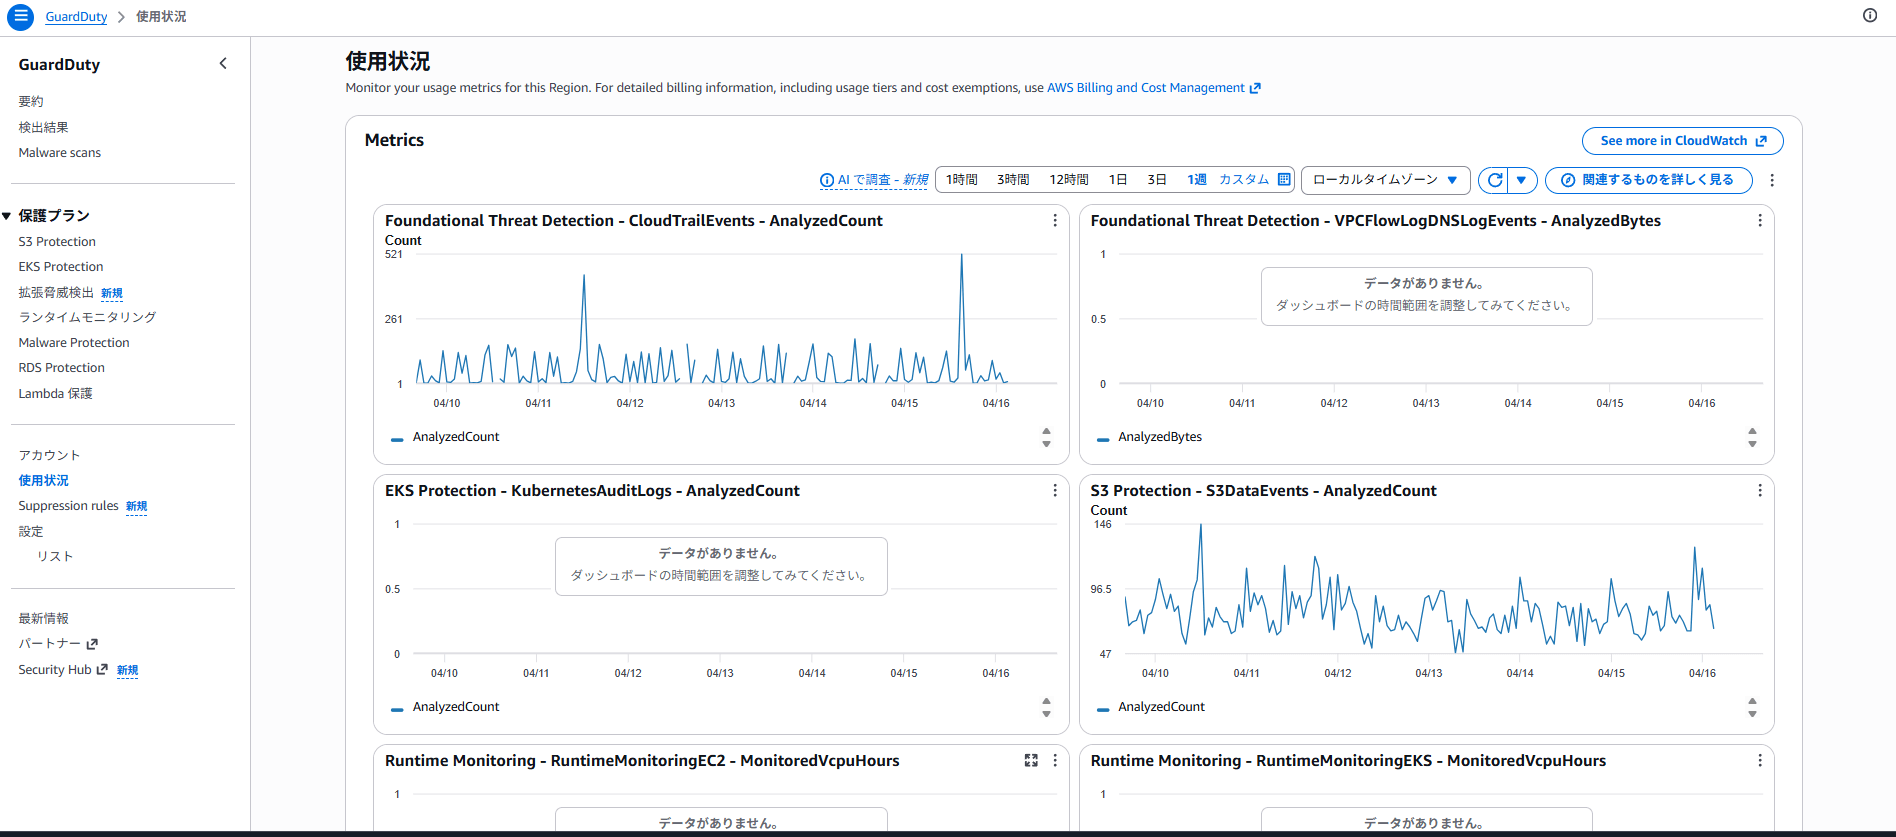Image resolution: width=1896 pixels, height=837 pixels.
Task: Open EKS Protection page
Action: point(60,267)
